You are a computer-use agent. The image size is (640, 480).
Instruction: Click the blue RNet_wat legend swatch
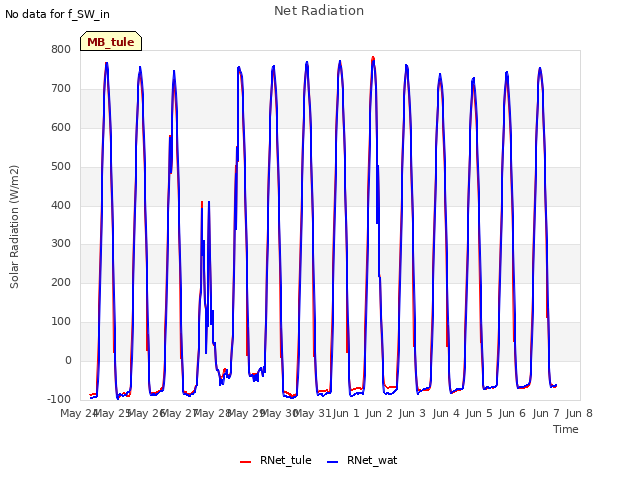pyautogui.click(x=333, y=462)
